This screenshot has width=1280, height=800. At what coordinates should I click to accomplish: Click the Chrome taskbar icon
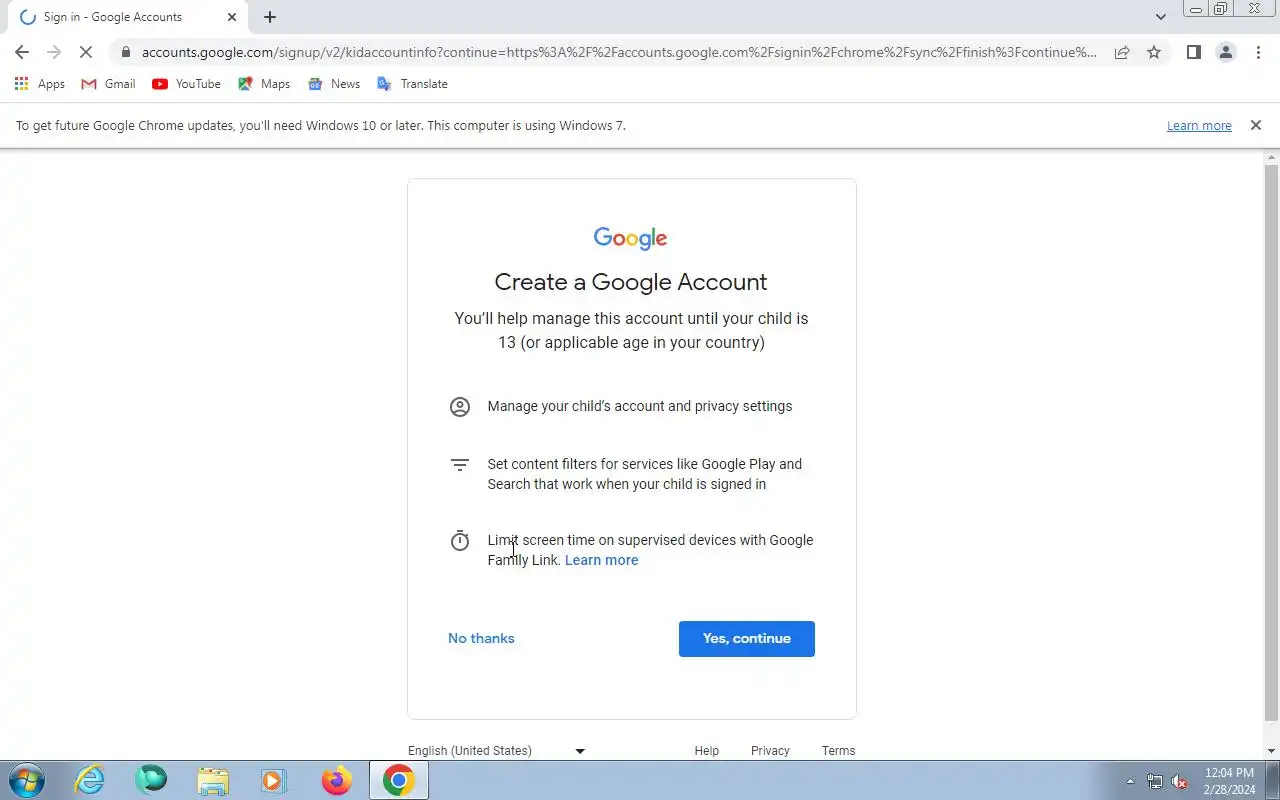point(398,780)
